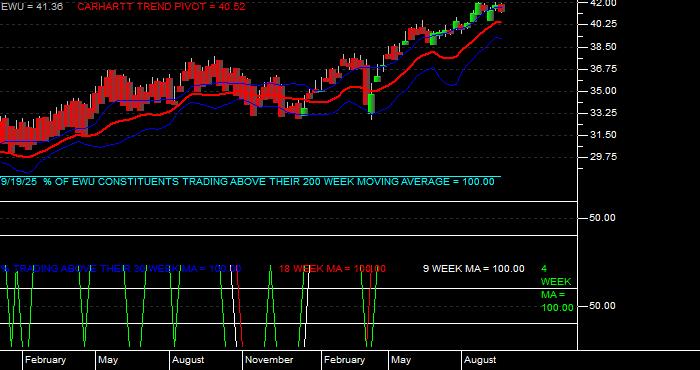Viewport: 700px width, 370px height.
Task: Click the 50.00 label of middle panel
Action: [603, 218]
